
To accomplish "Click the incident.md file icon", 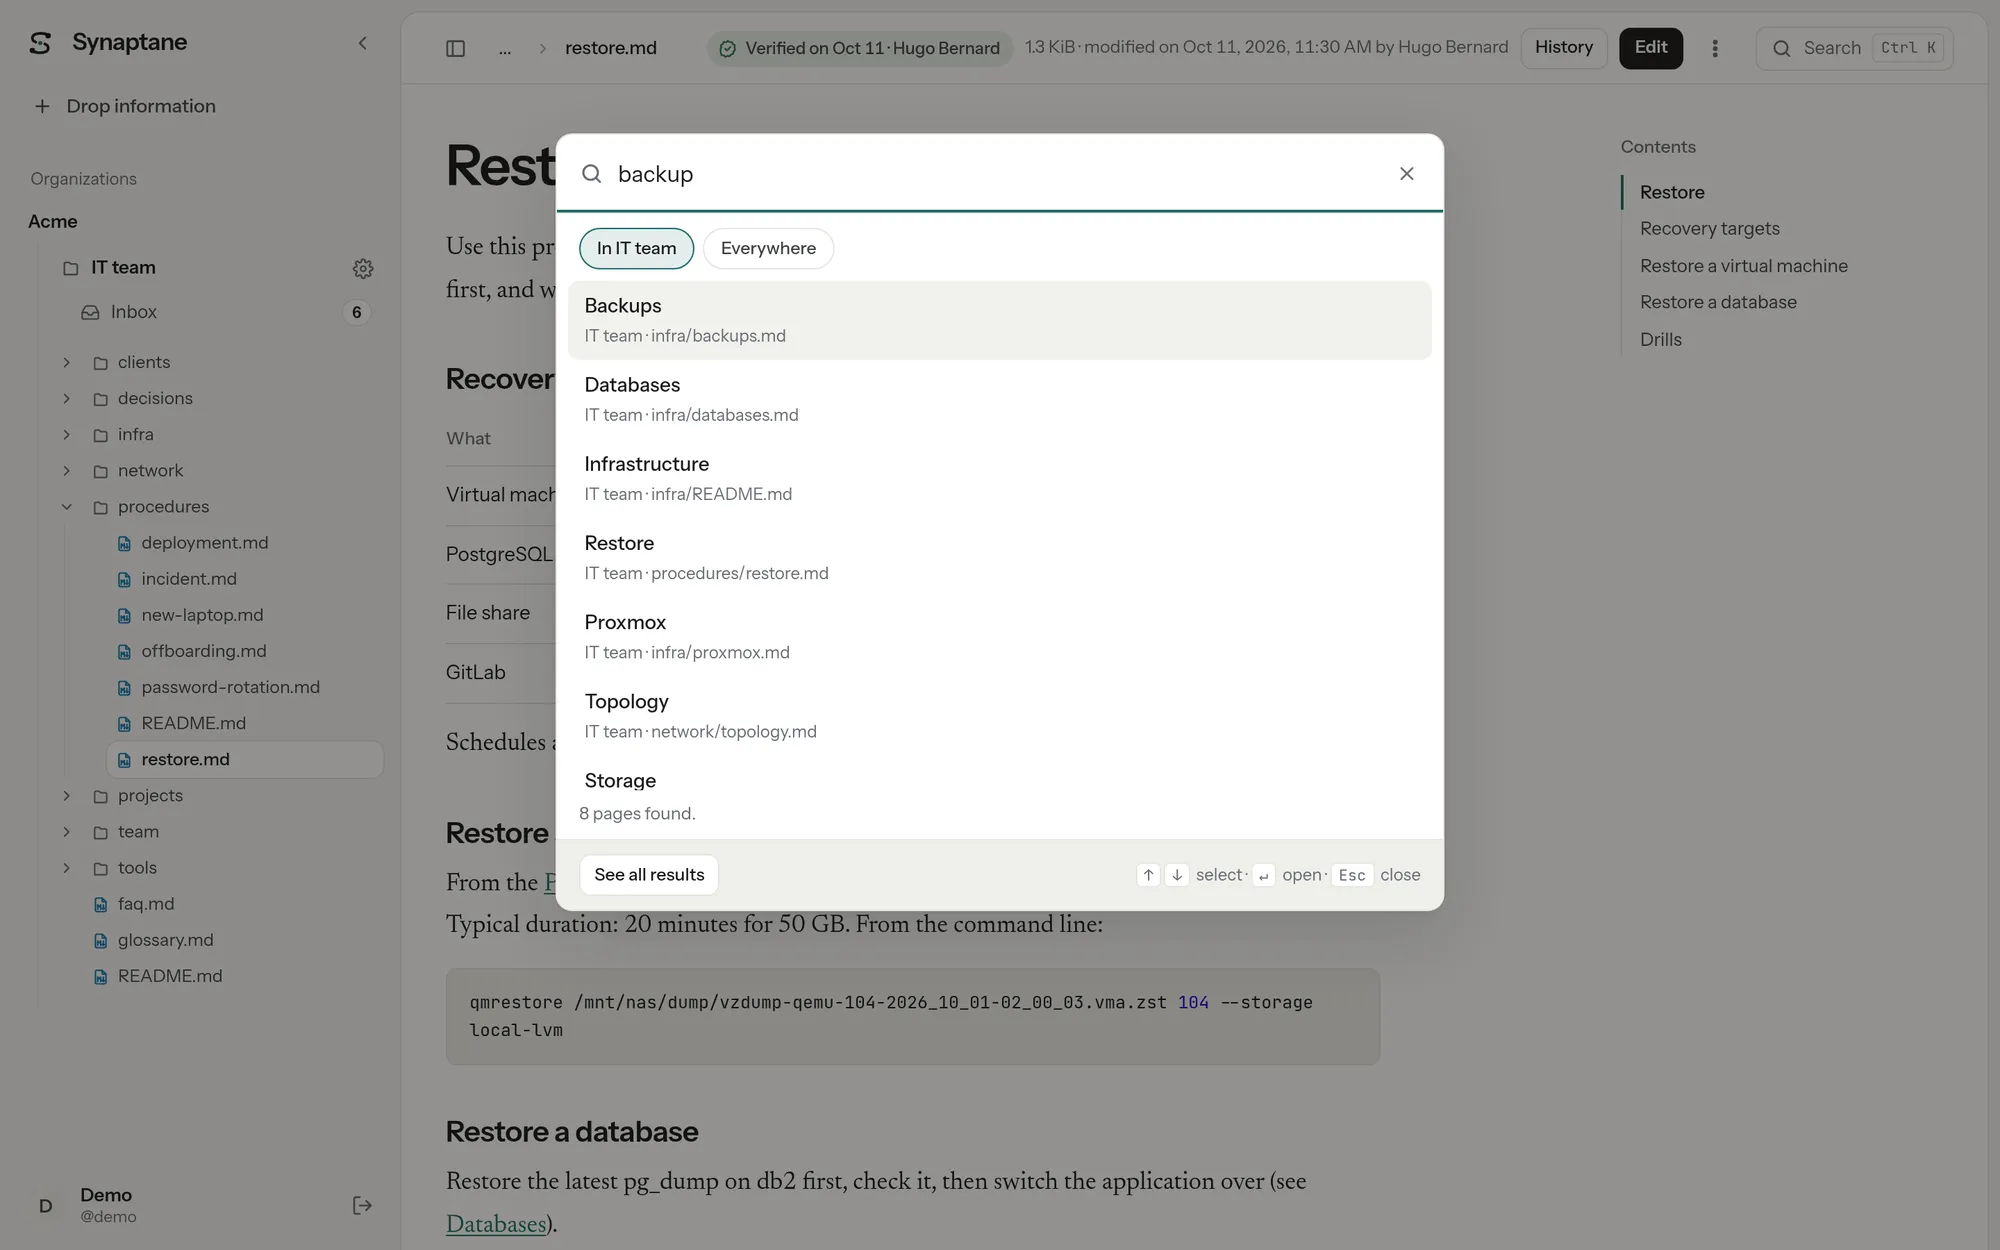I will click(124, 579).
